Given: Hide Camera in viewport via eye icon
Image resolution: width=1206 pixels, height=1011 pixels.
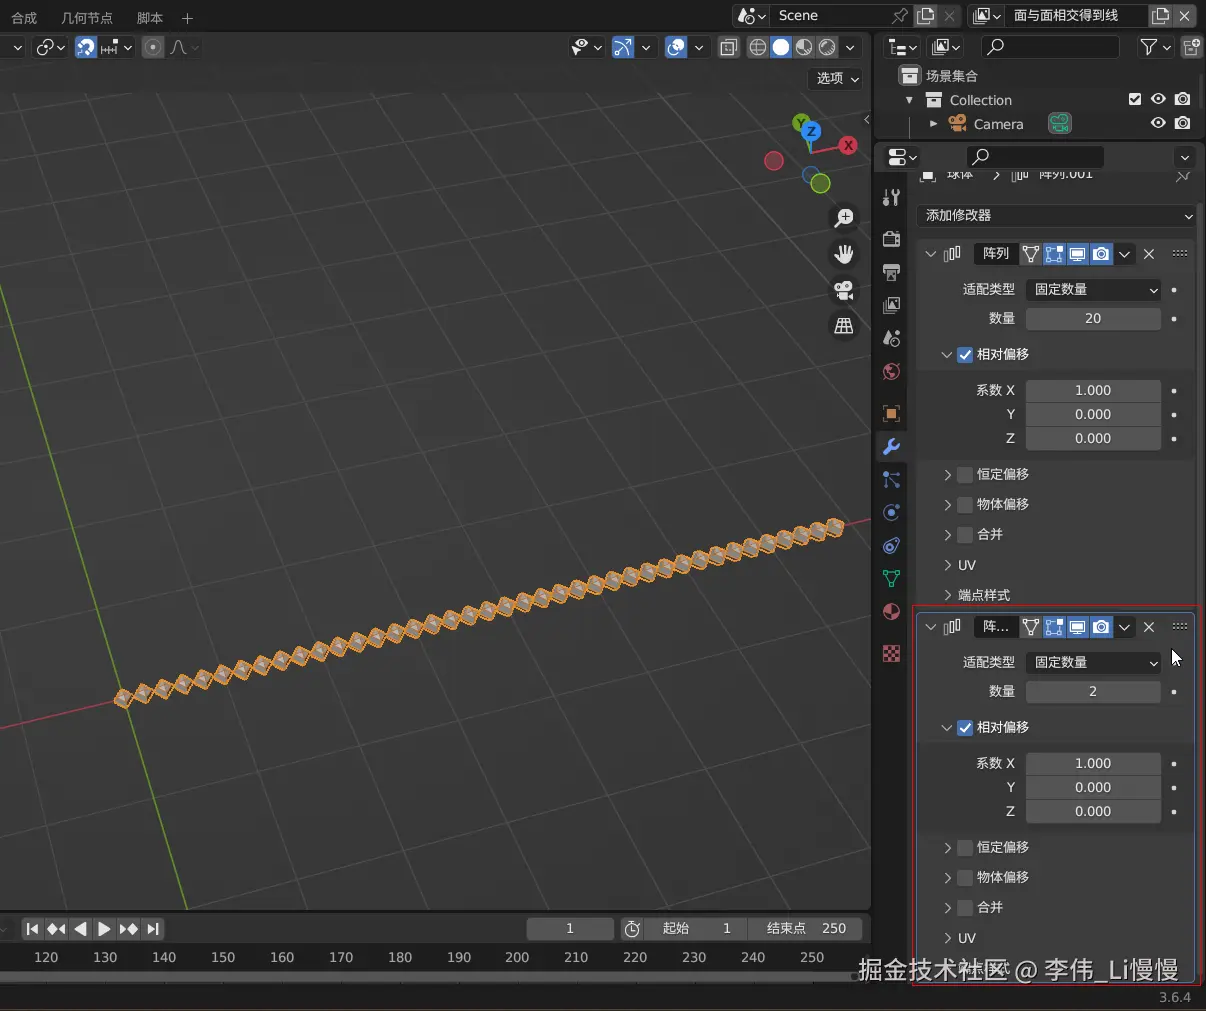Looking at the screenshot, I should (1158, 123).
